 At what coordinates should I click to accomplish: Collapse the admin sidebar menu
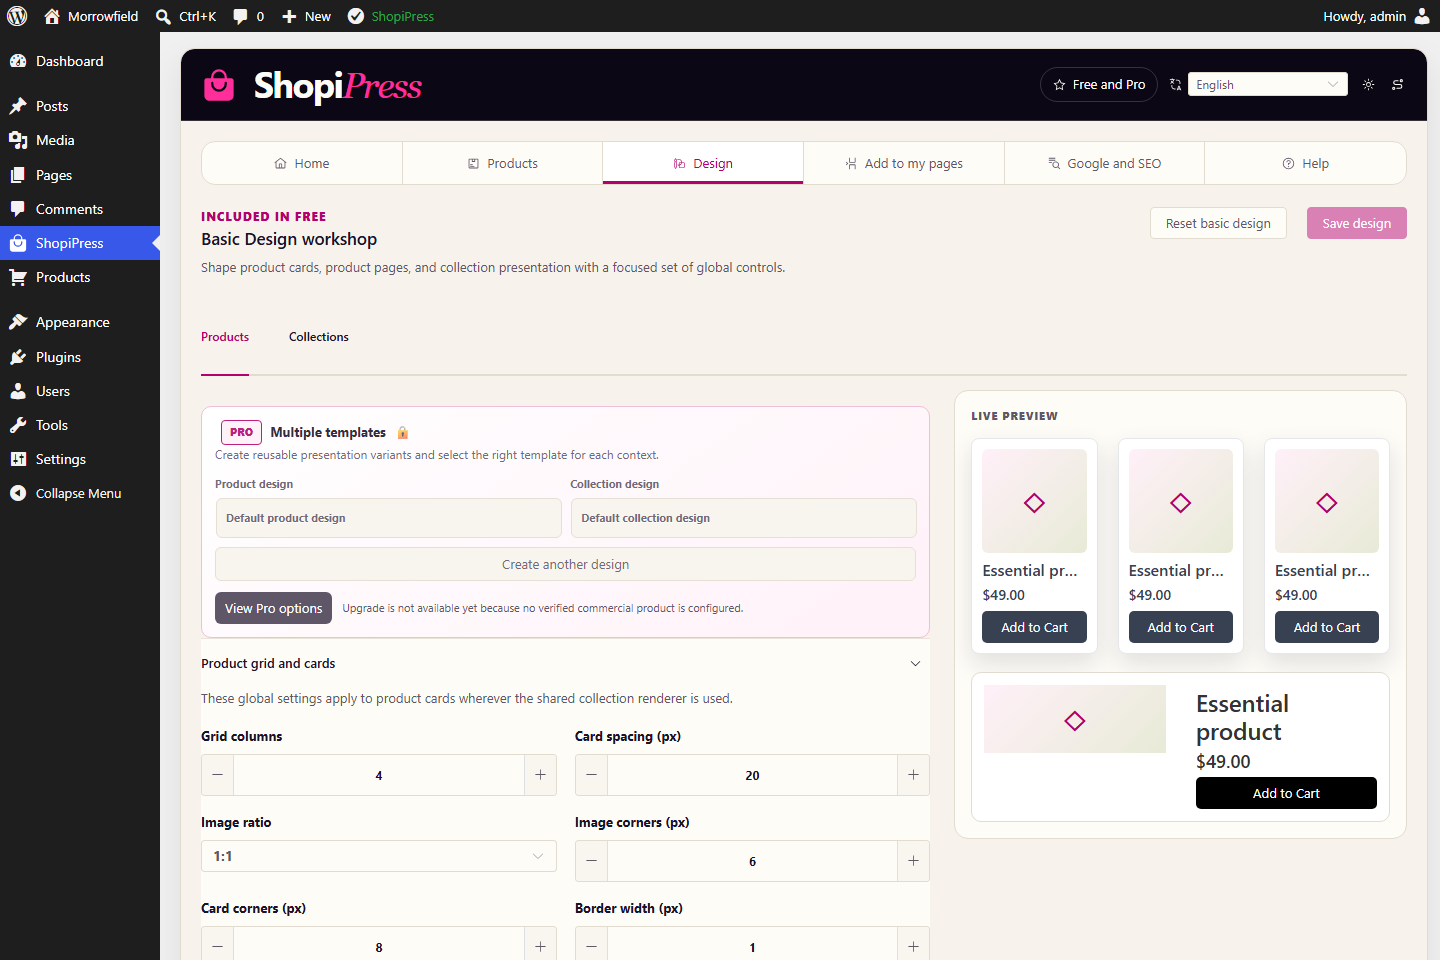[80, 493]
